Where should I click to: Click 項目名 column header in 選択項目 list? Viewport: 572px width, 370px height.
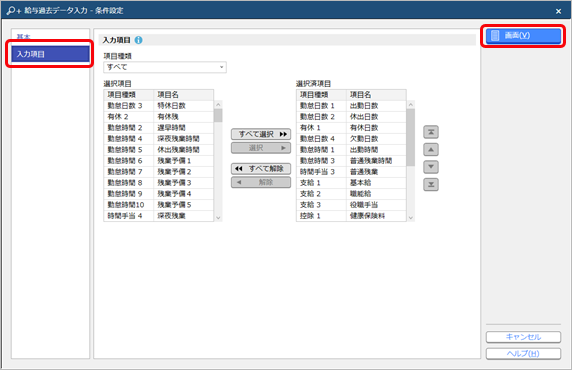[x=183, y=95]
